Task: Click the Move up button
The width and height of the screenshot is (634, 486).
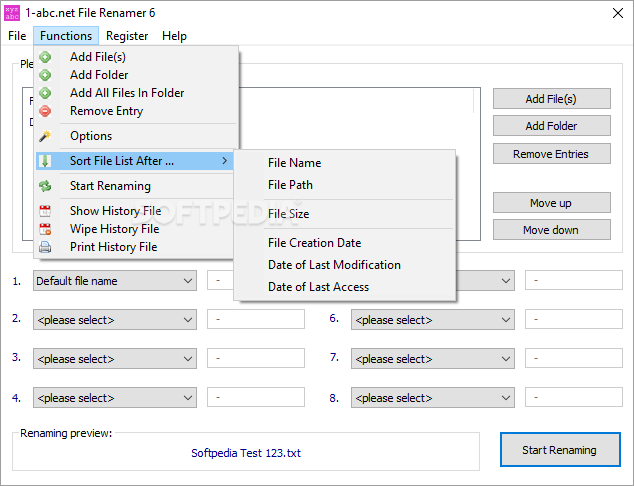Action: pos(552,203)
